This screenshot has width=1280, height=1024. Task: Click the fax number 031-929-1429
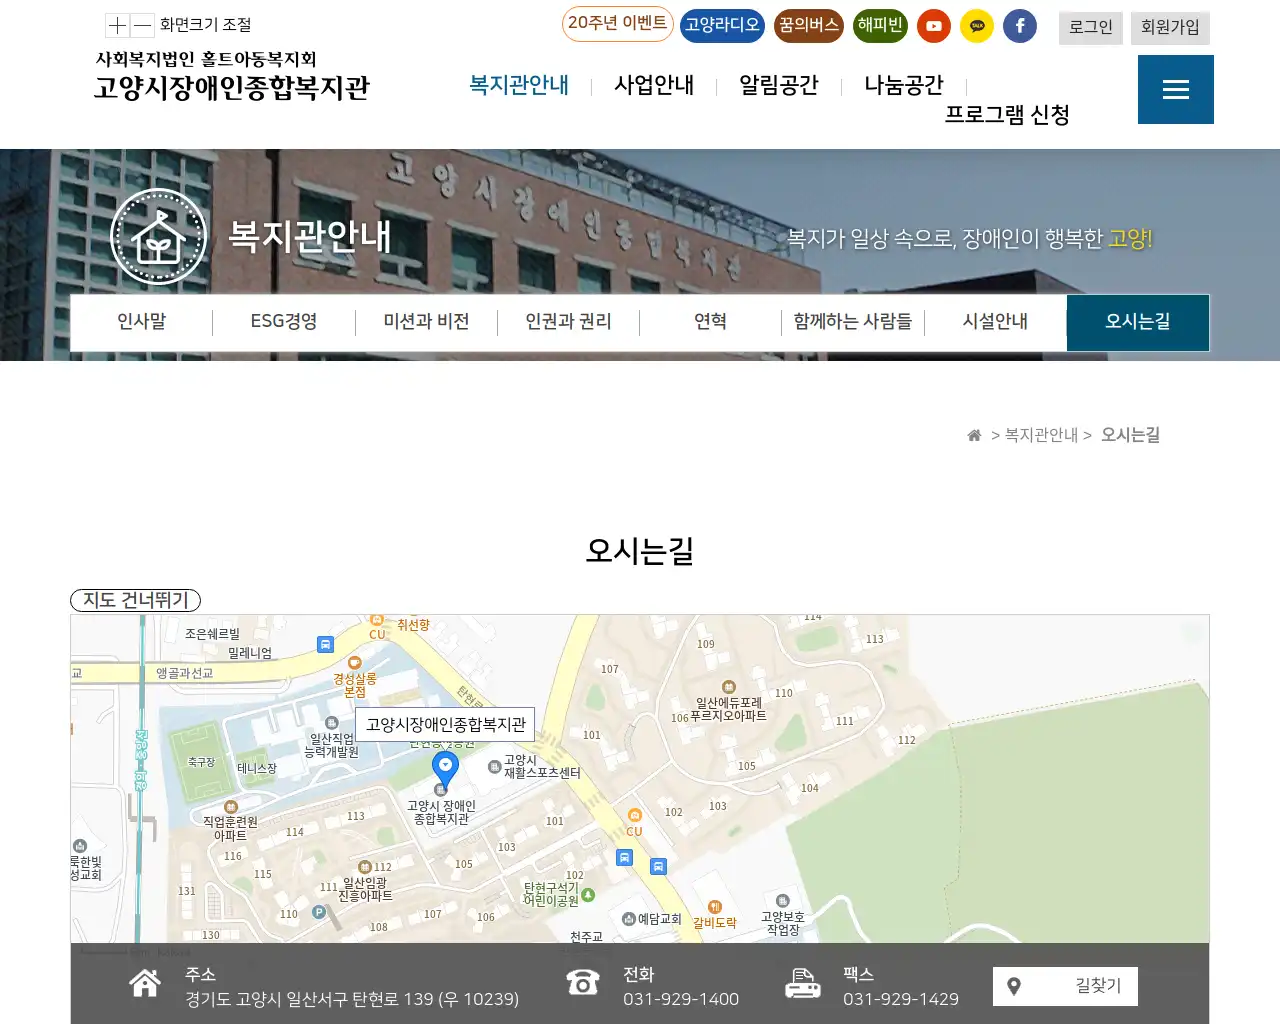[901, 999]
